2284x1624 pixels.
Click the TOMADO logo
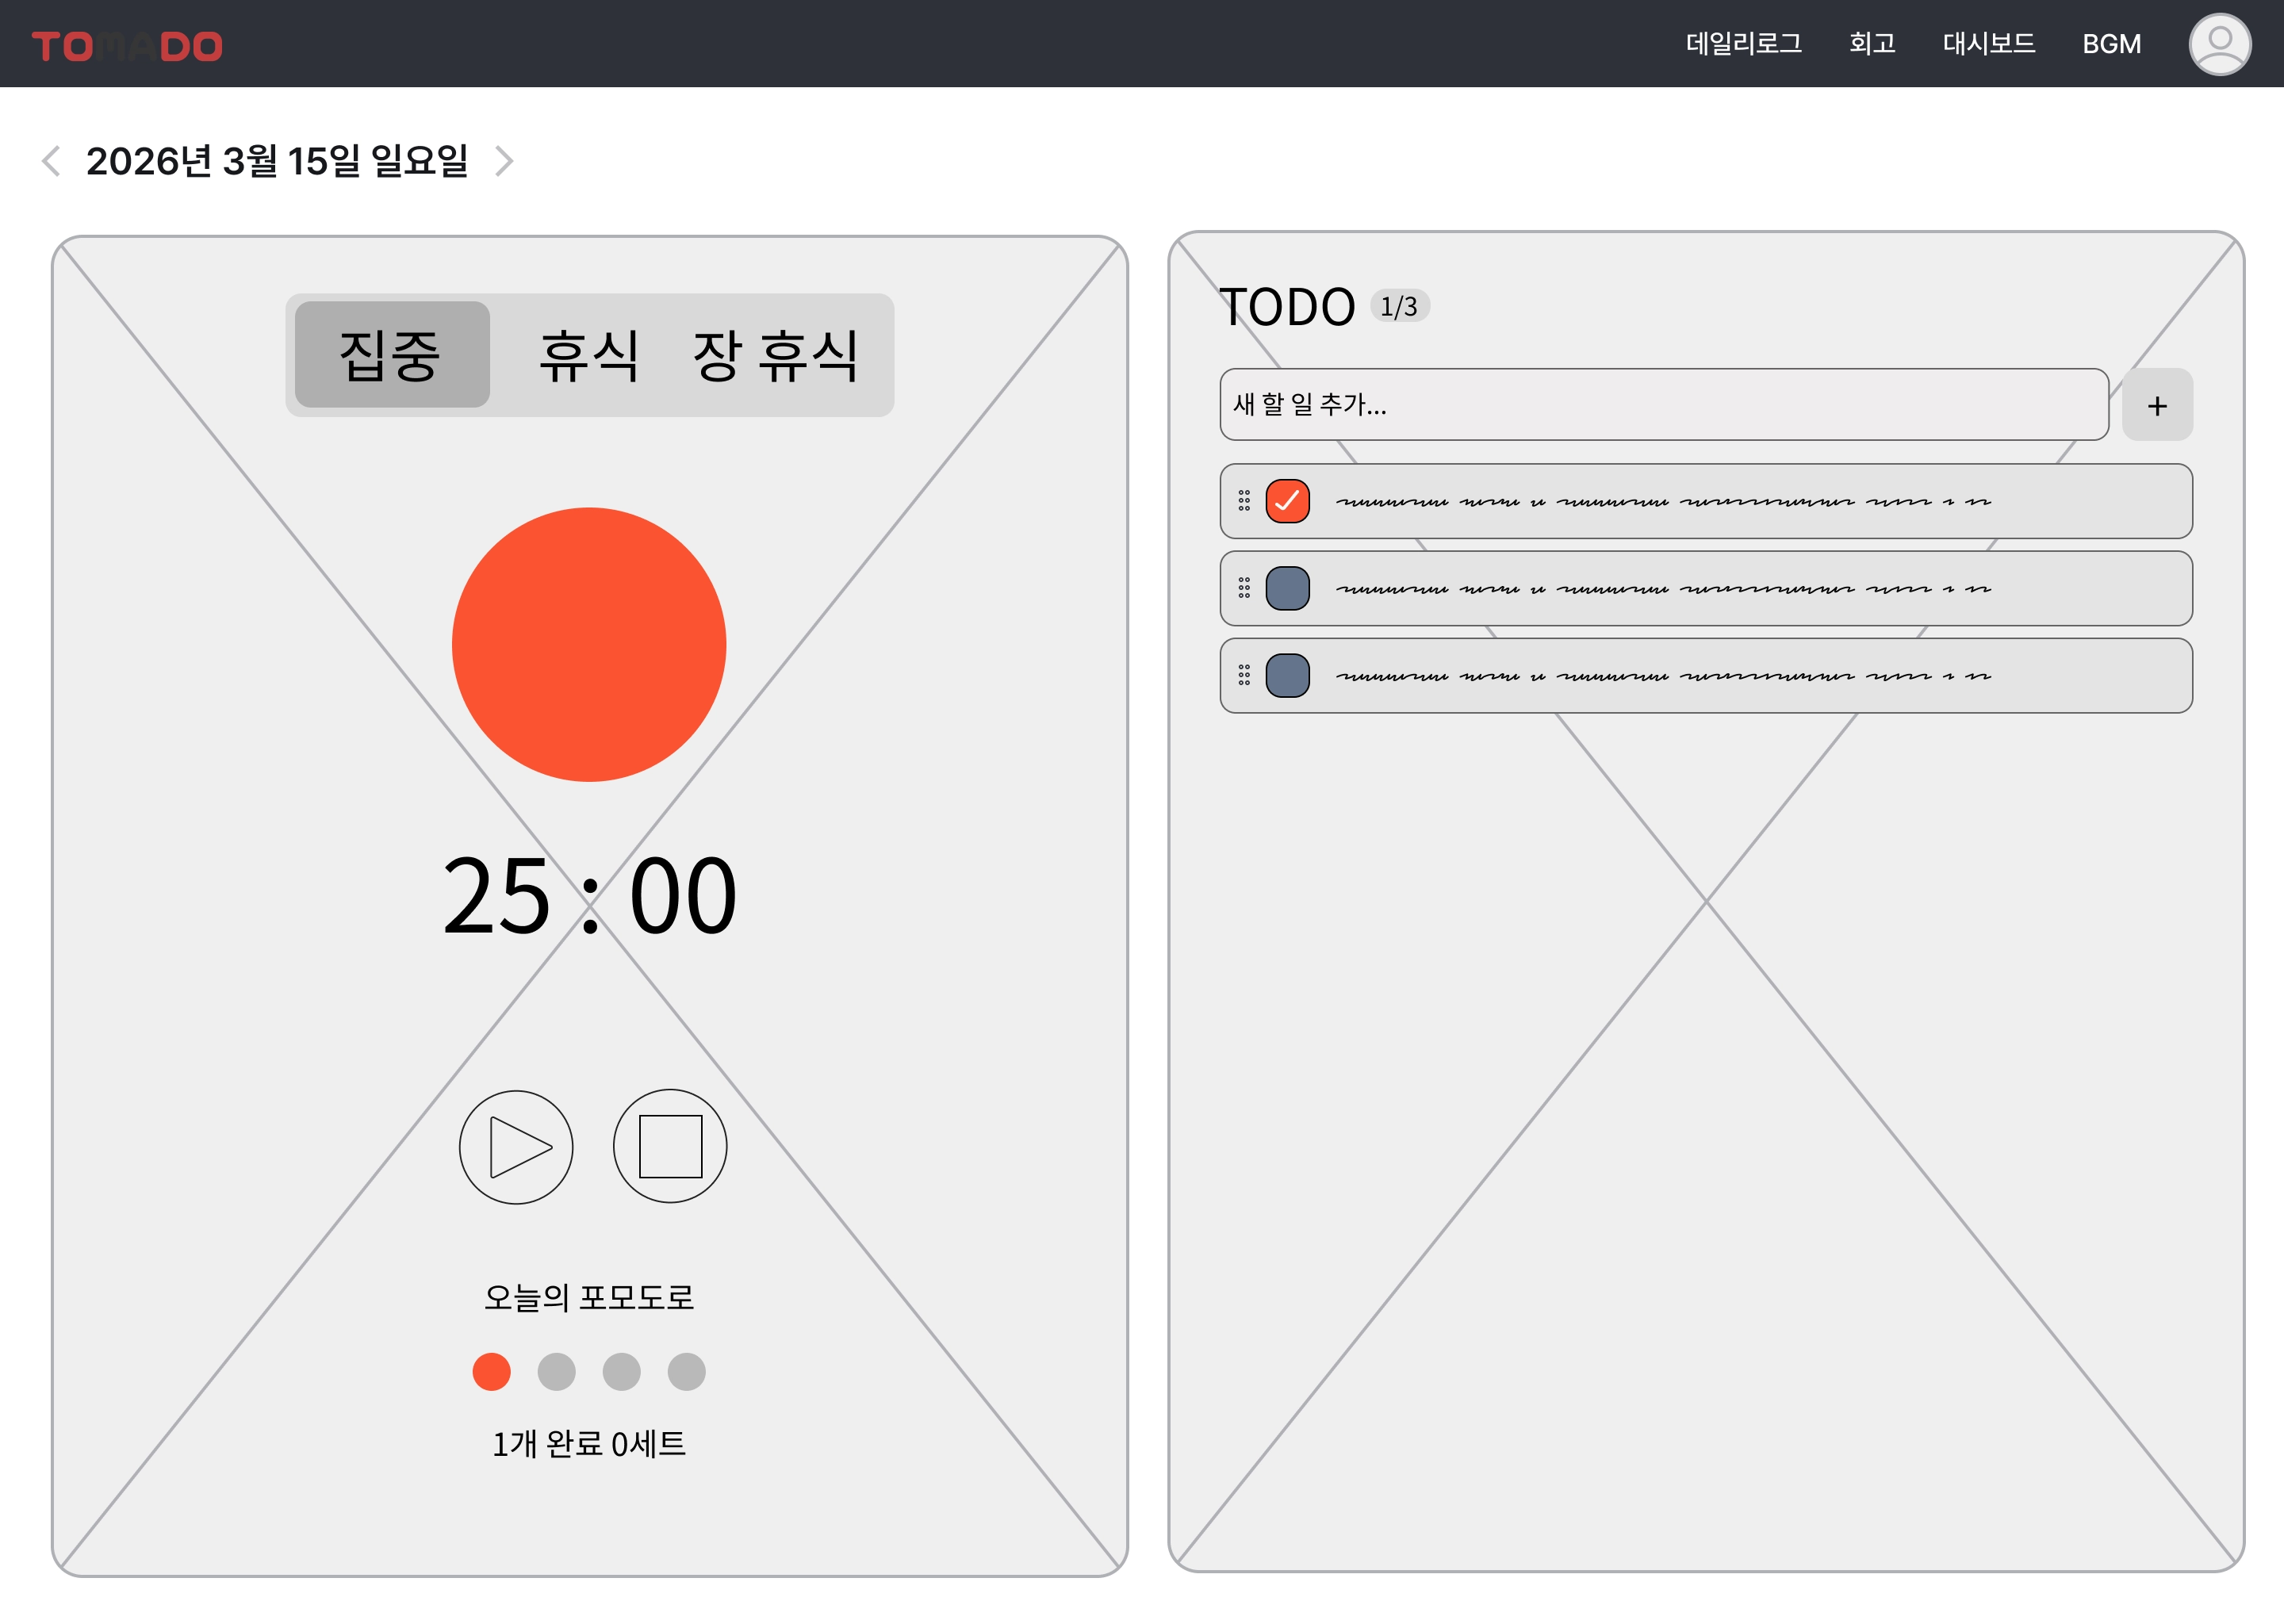(127, 46)
